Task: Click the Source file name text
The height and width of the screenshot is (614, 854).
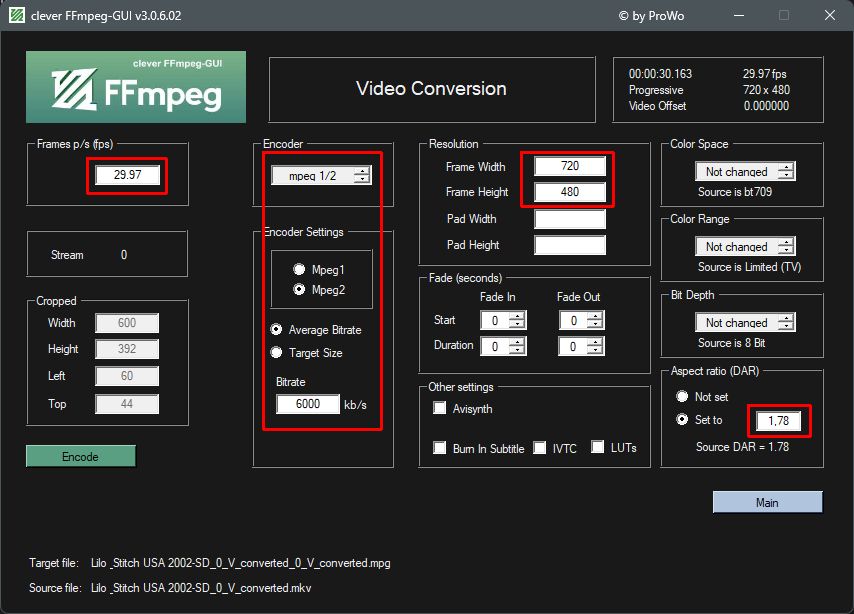Action: (202, 588)
